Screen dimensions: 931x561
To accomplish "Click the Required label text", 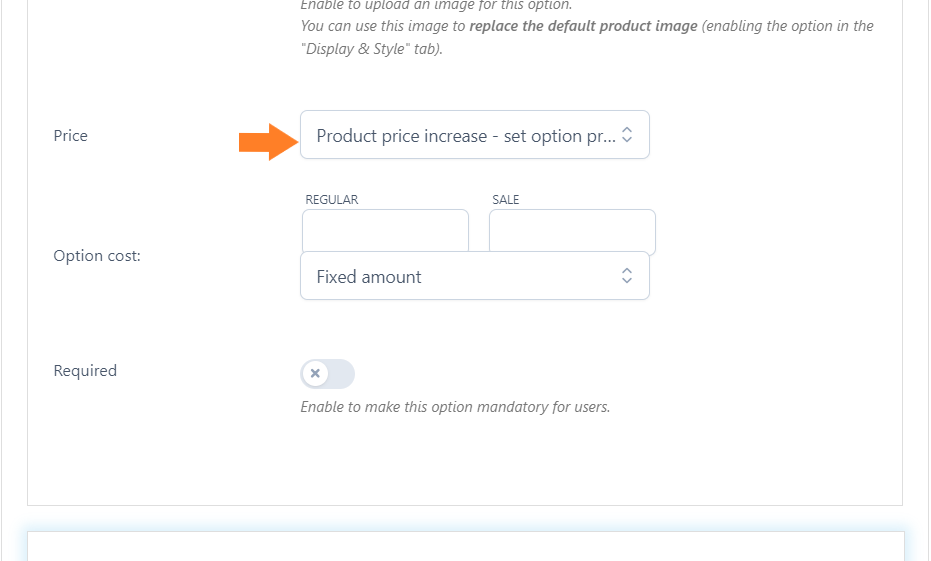I will [x=85, y=370].
